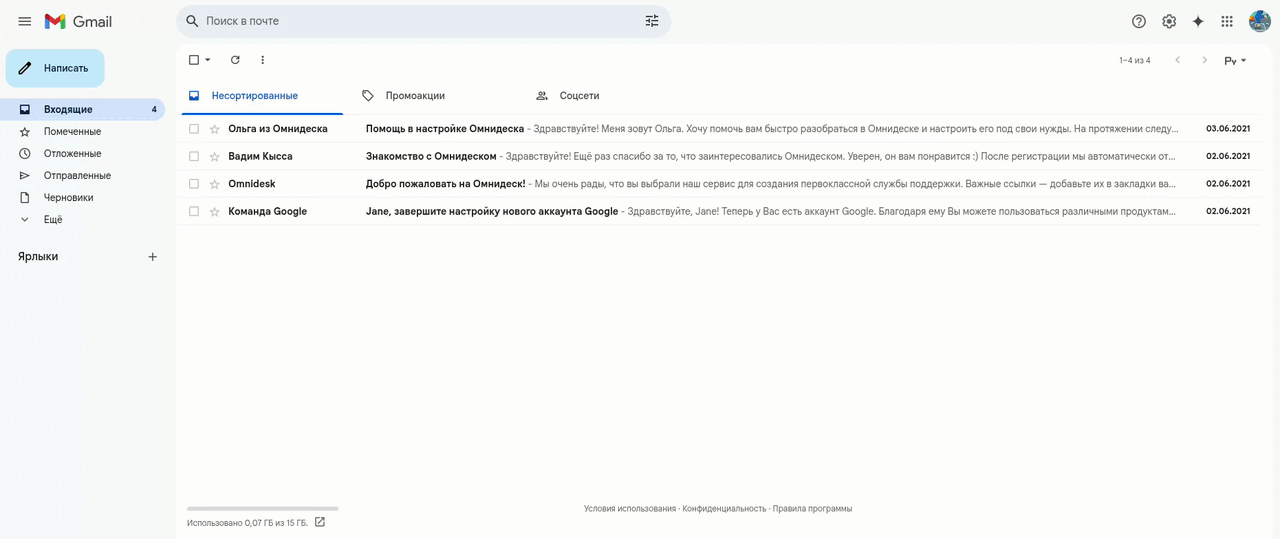1280x539 pixels.
Task: Open Settings gear icon
Action: click(x=1168, y=21)
